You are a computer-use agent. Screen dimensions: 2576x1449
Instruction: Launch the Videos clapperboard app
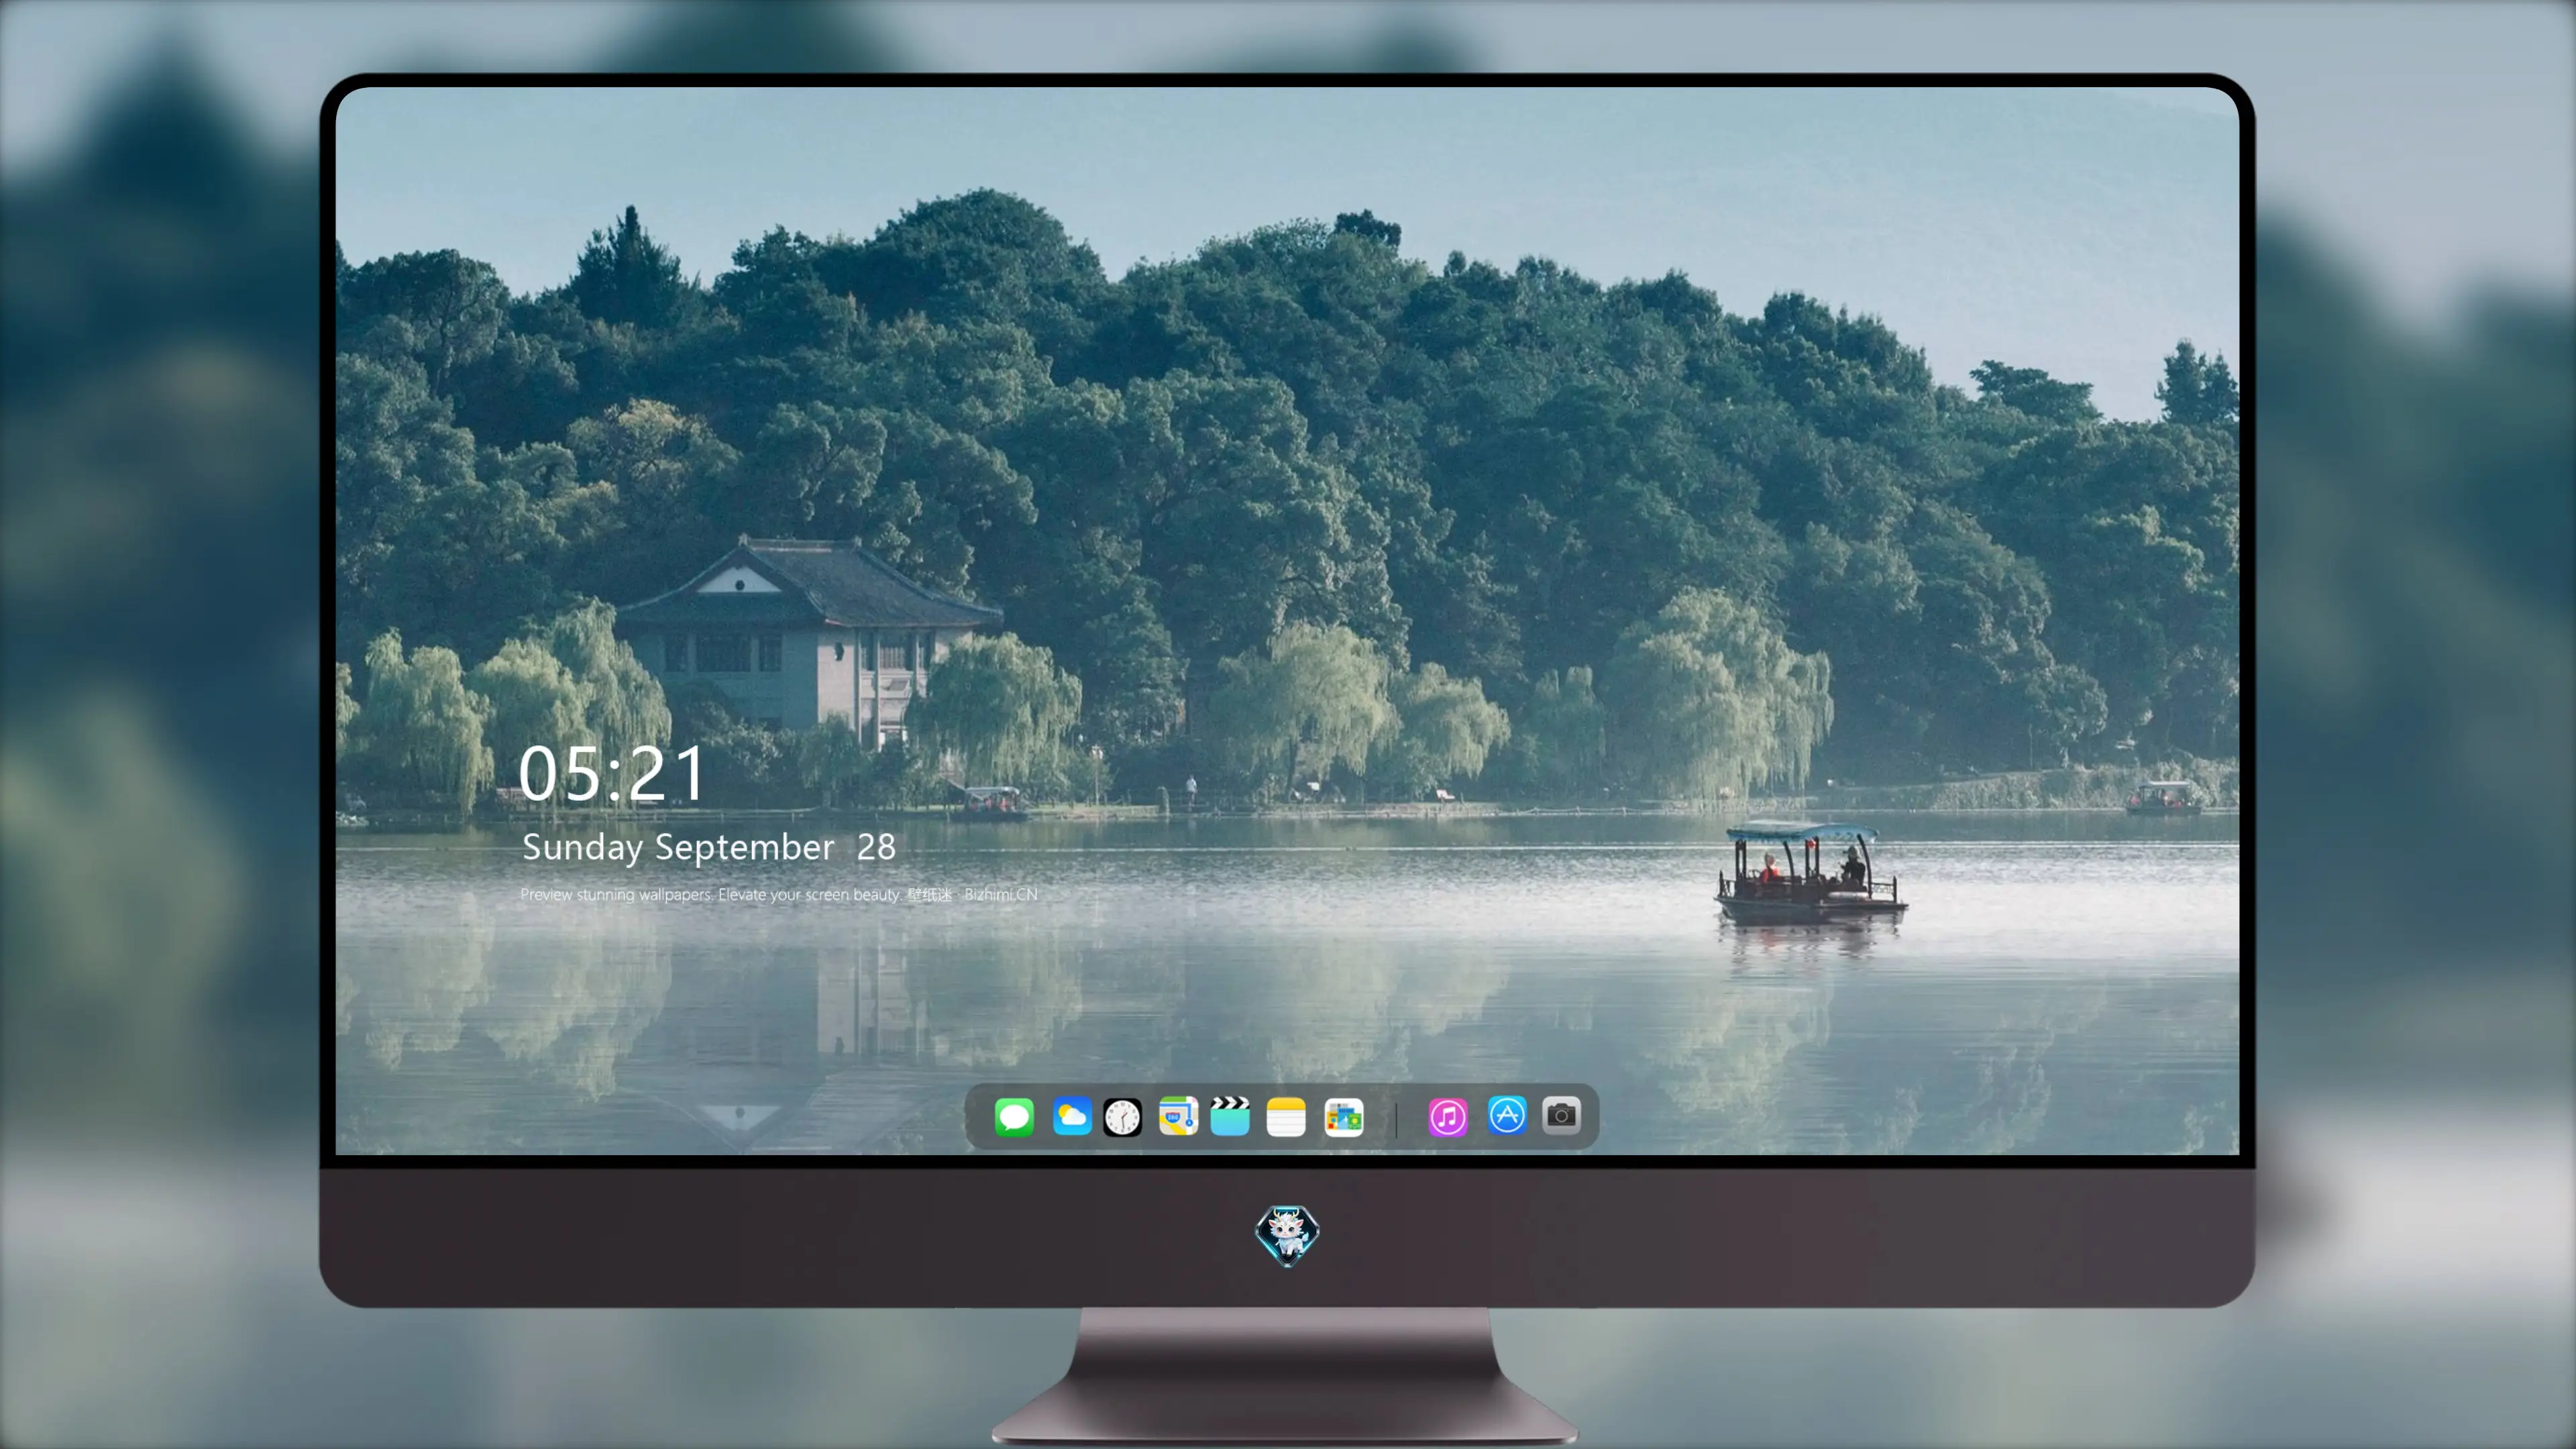coord(1230,1116)
